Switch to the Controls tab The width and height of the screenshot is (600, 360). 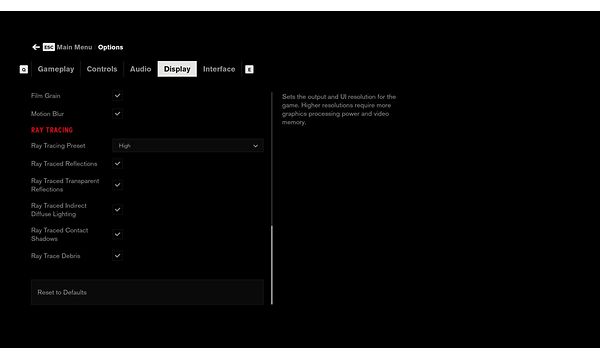[102, 69]
